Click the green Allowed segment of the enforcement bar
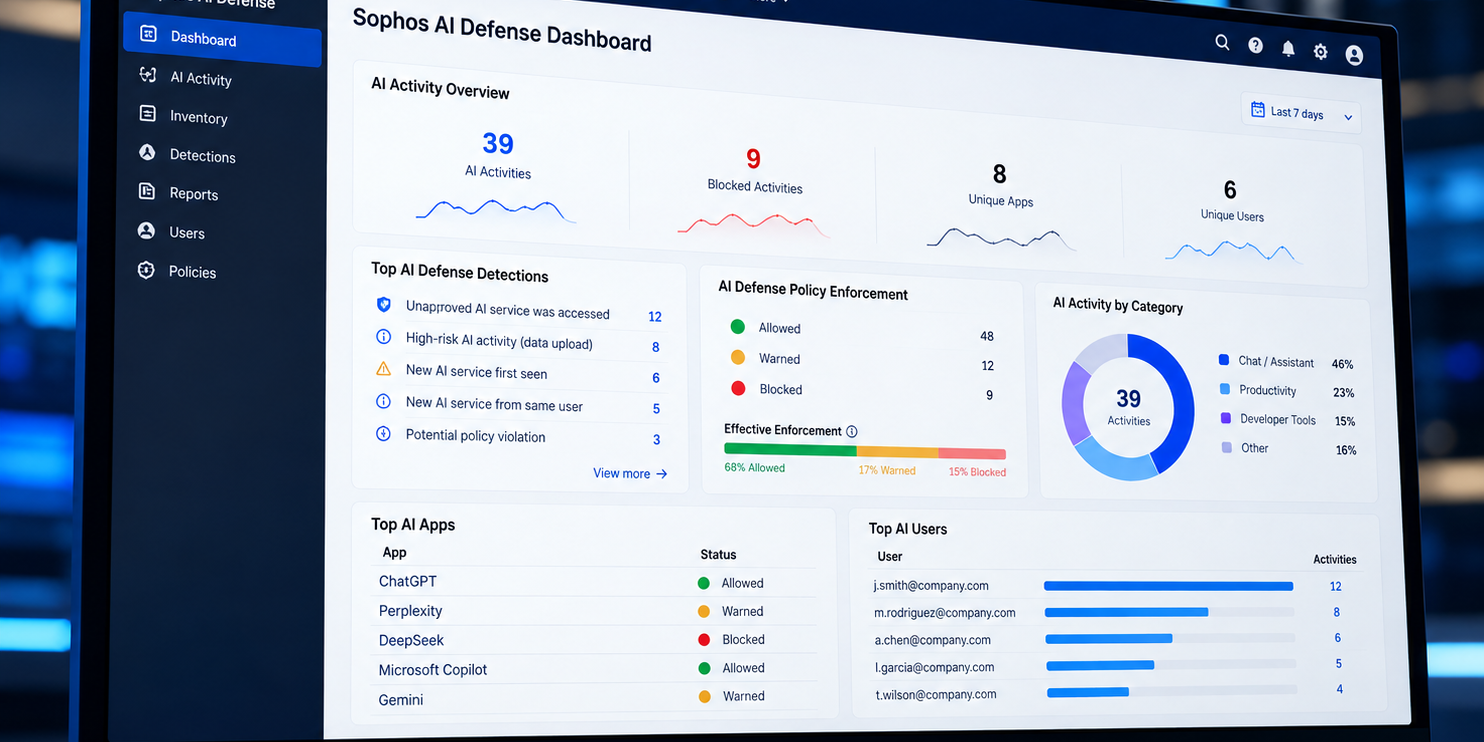 click(790, 450)
